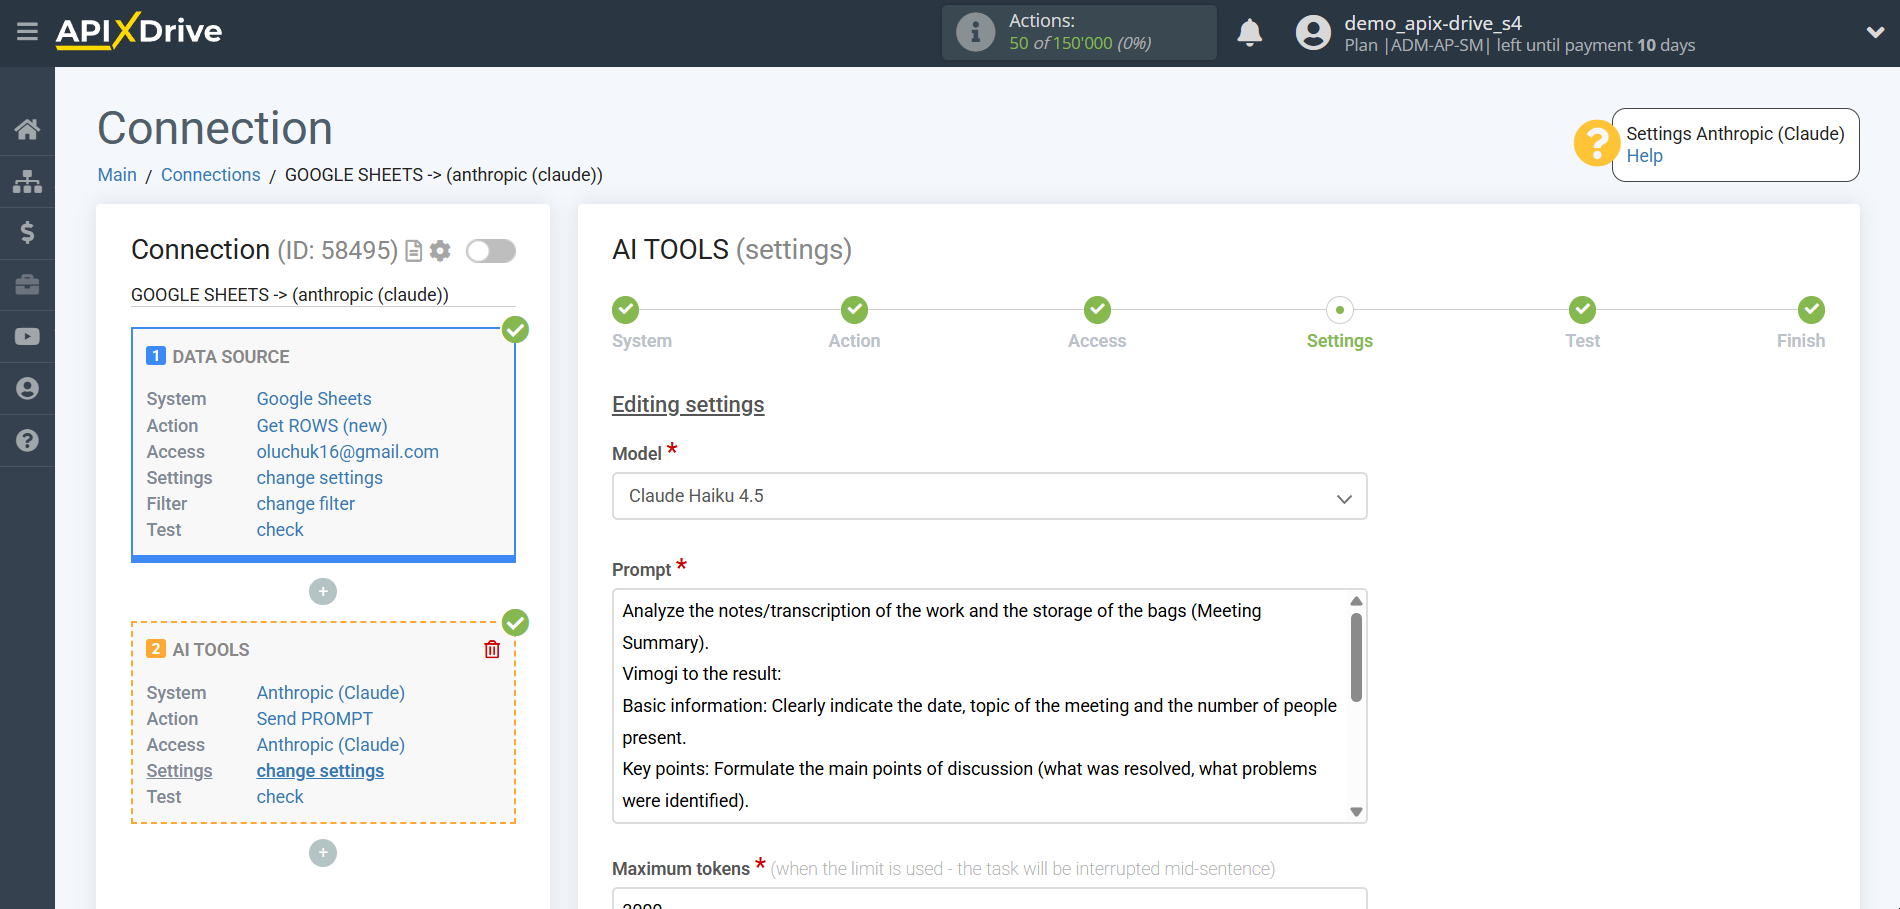This screenshot has width=1900, height=909.
Task: Click the demo_apix-drive_s4 account name
Action: click(x=1433, y=23)
